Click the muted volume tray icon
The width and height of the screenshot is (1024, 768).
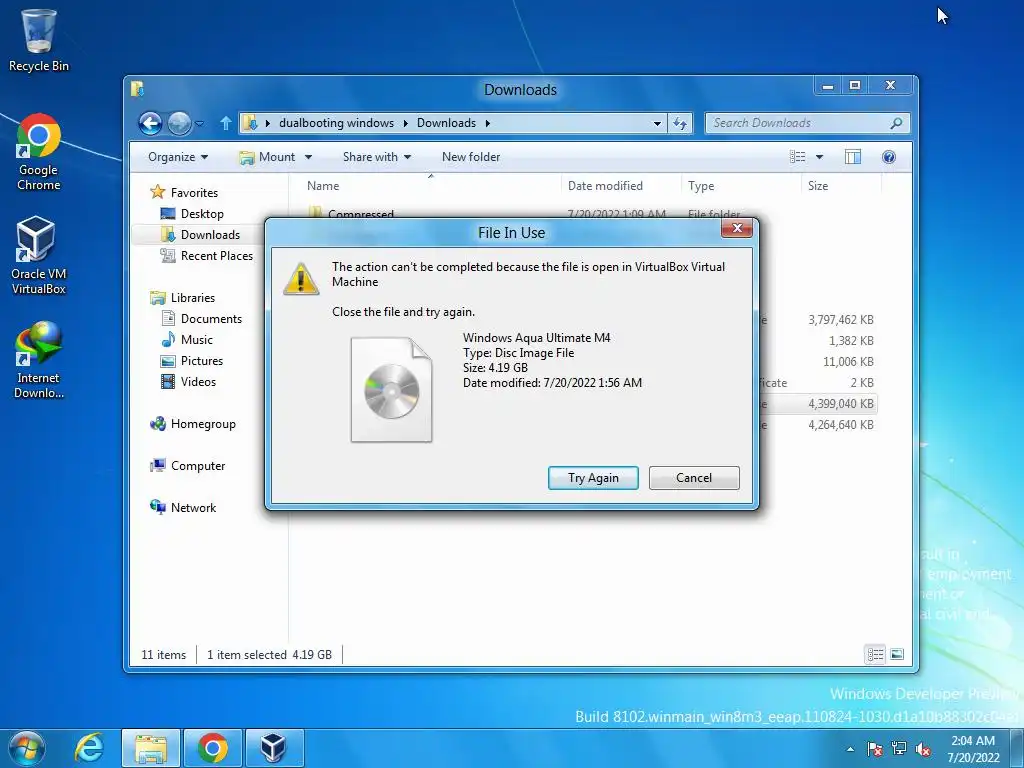[923, 749]
